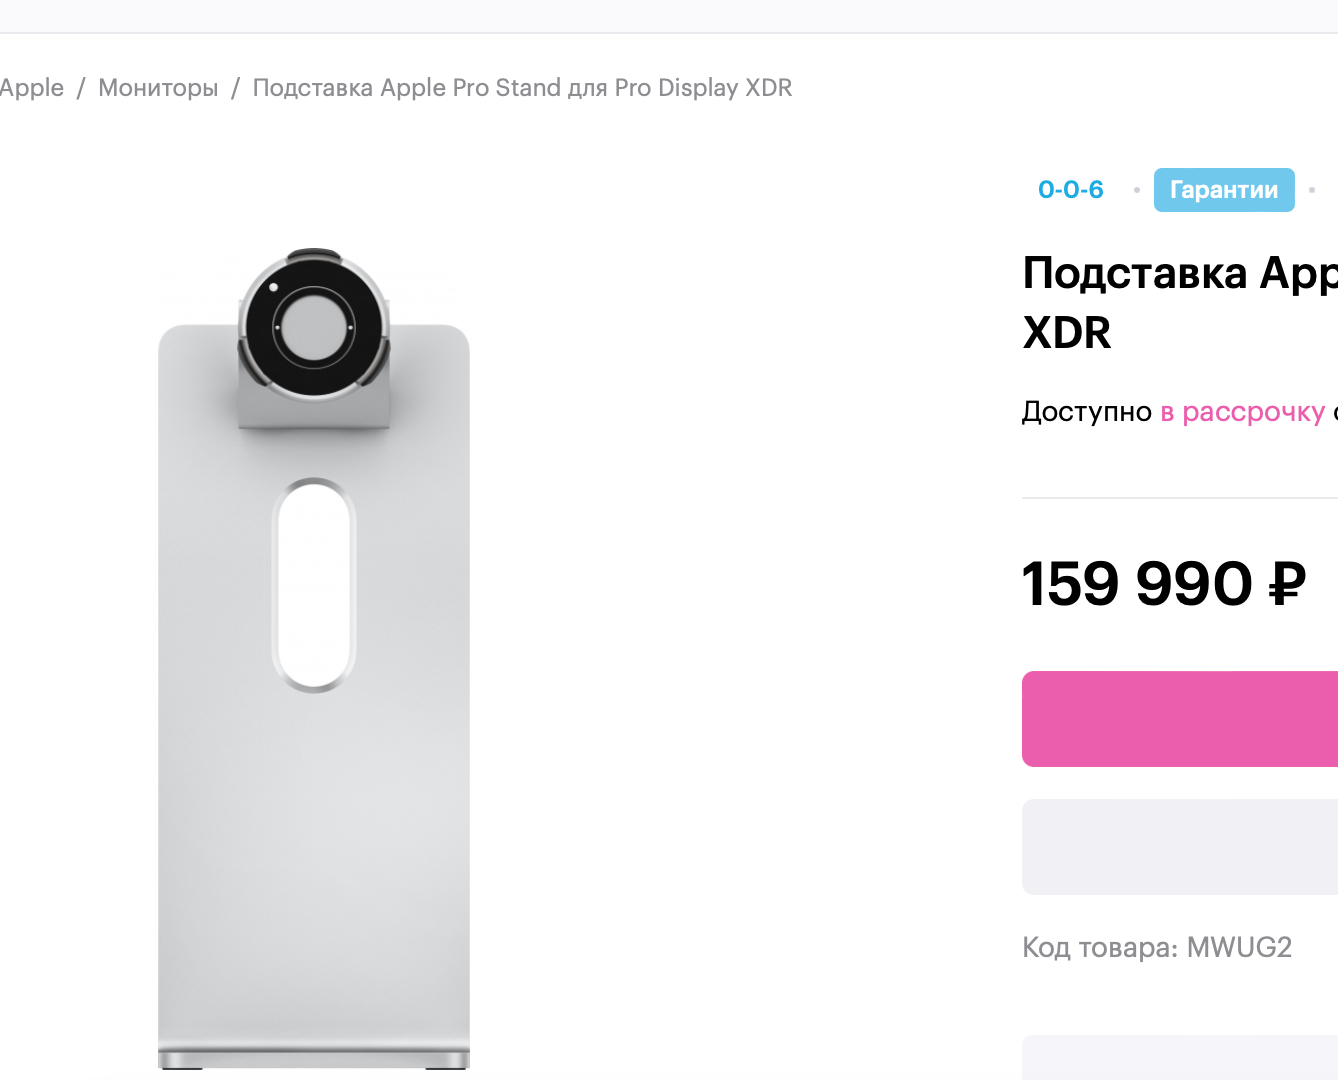Click the Apple breadcrumb link
The height and width of the screenshot is (1080, 1338).
(31, 88)
